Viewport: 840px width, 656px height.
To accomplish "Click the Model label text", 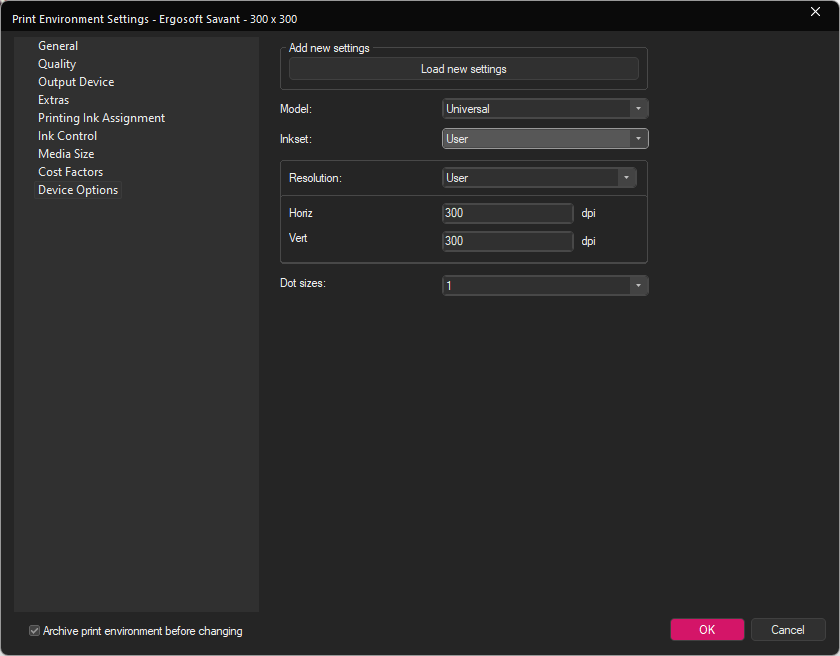I will (x=296, y=109).
